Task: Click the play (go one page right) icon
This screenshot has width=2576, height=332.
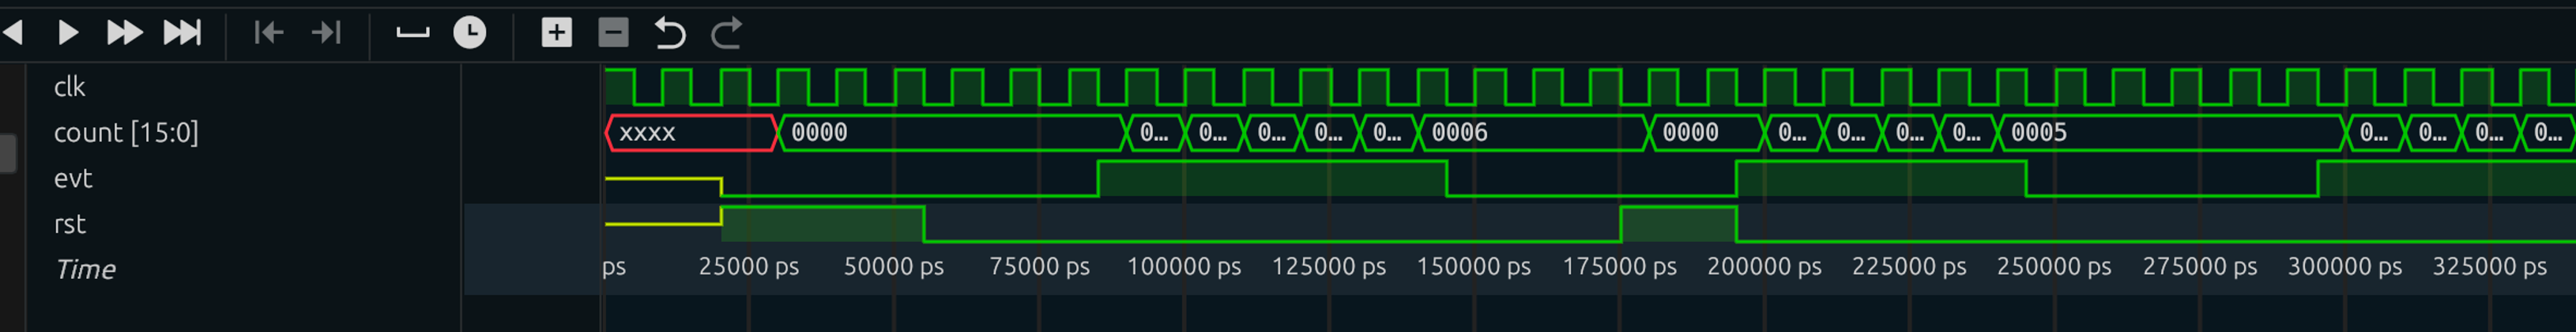Action: tap(68, 33)
